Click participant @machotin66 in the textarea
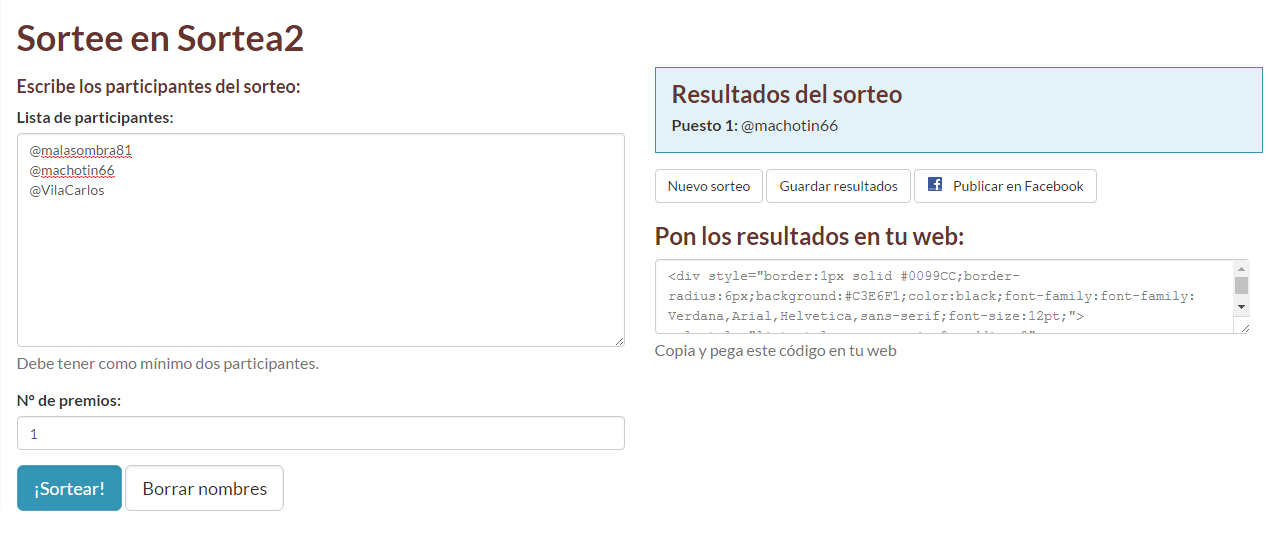1268x534 pixels. (x=72, y=170)
